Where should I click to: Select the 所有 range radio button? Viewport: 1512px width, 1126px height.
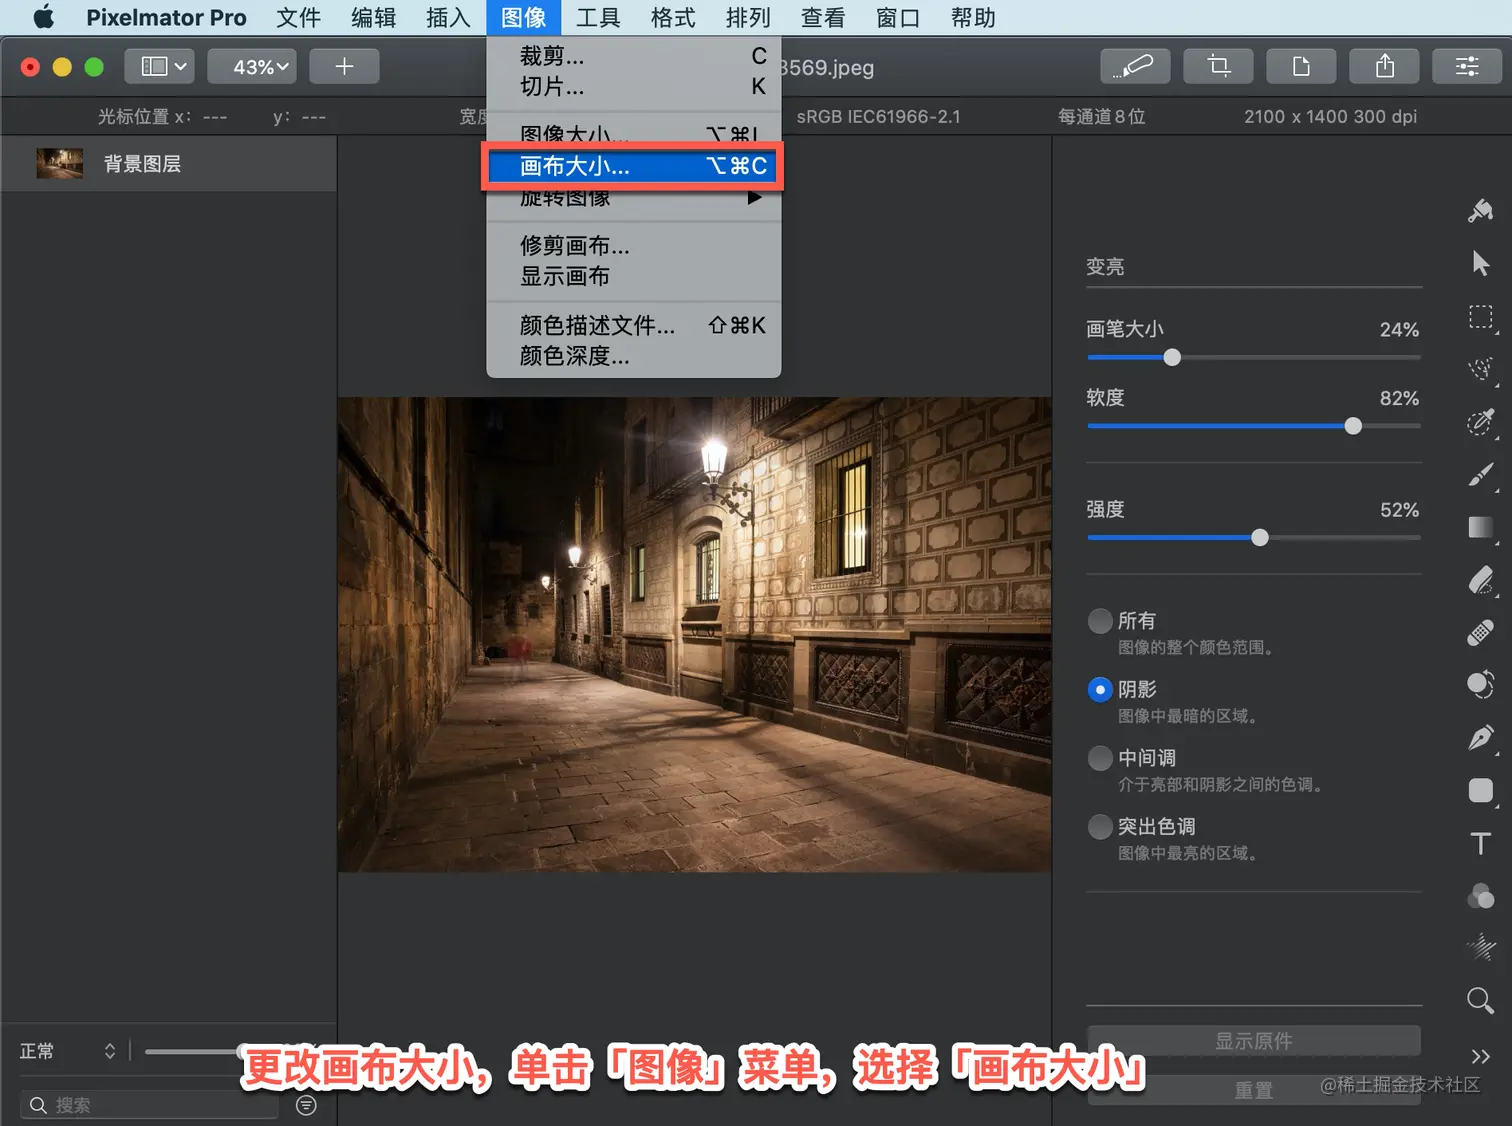click(x=1100, y=621)
